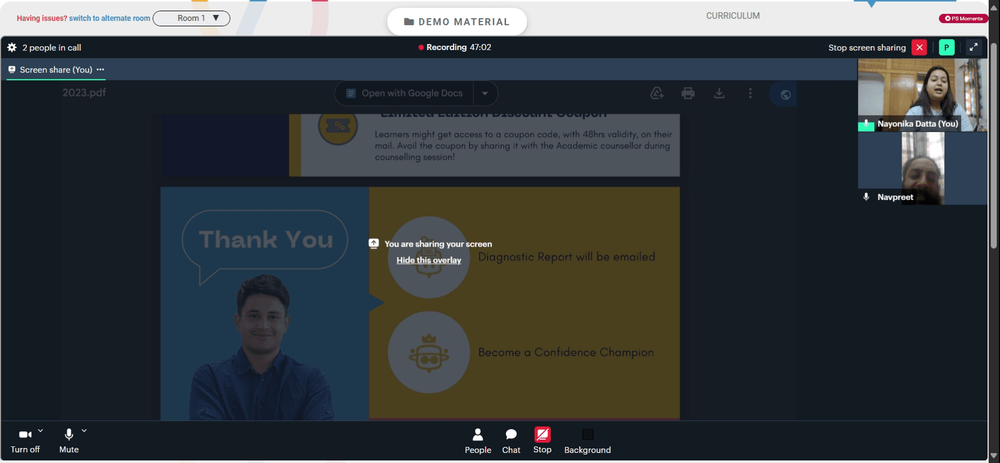Open Room 1 dropdown selector
The width and height of the screenshot is (1000, 463).
191,18
